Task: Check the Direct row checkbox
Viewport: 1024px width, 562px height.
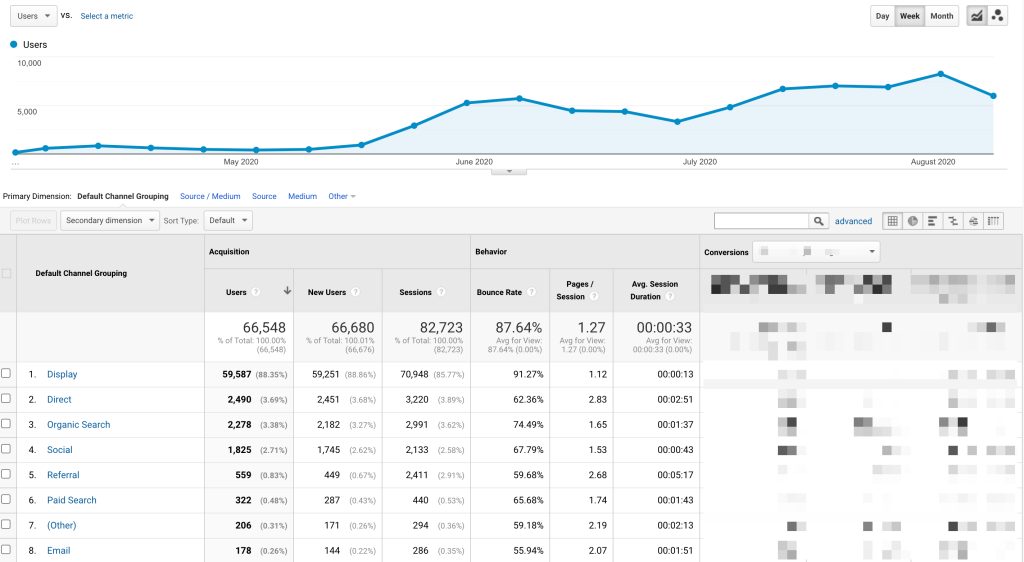Action: tap(6, 398)
